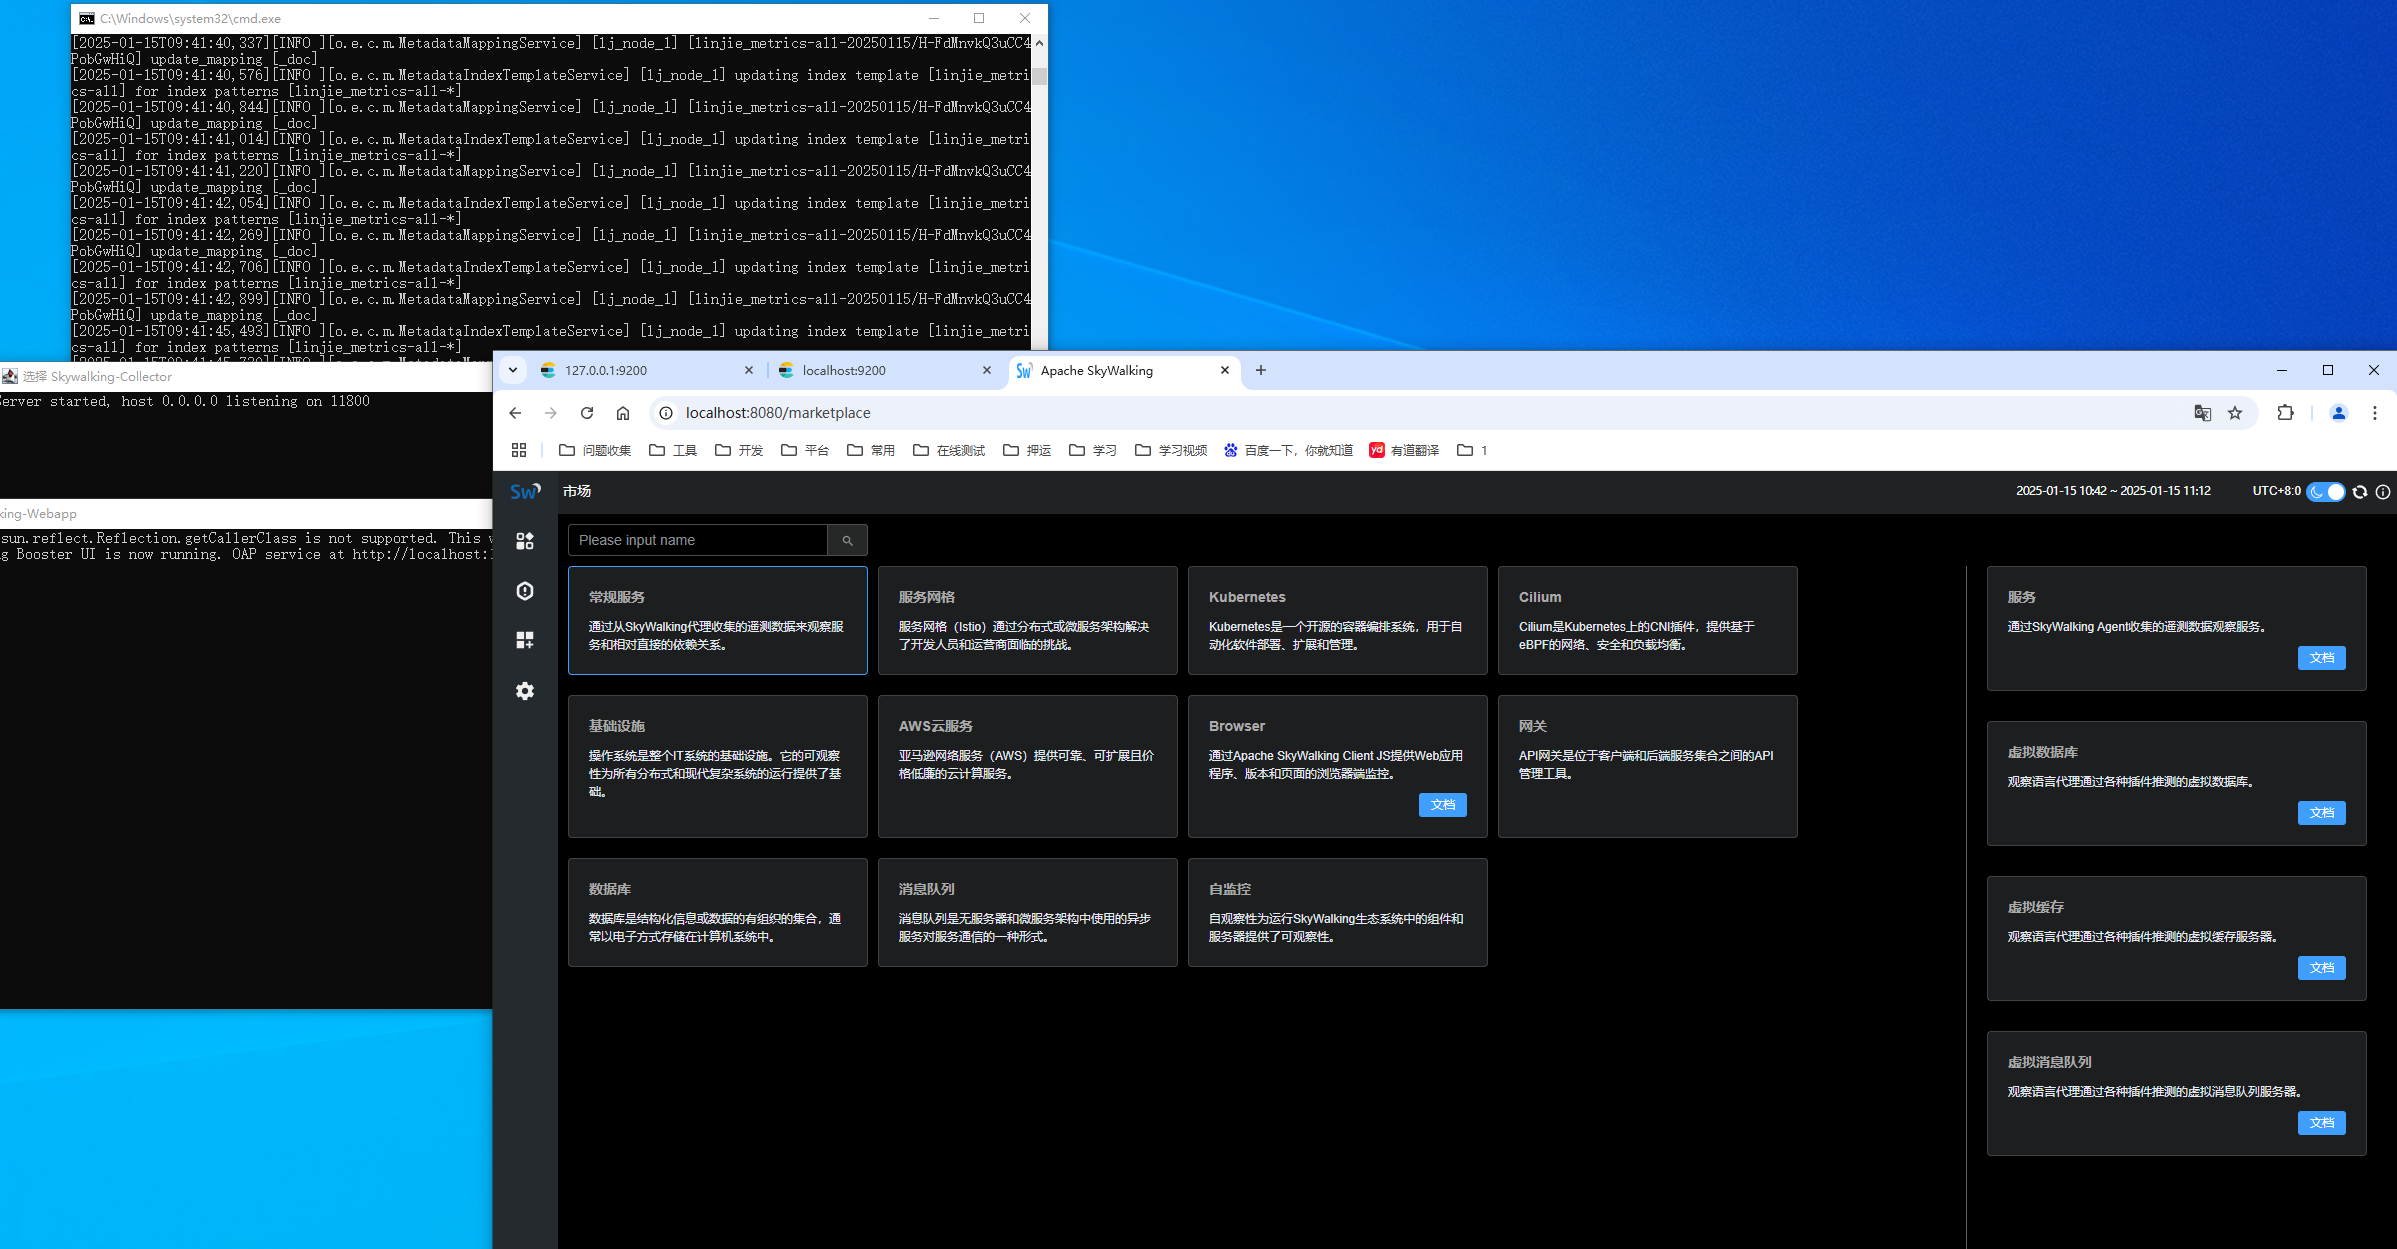Viewport: 2397px width, 1249px height.
Task: Expand the browser tab search chevron
Action: [513, 370]
